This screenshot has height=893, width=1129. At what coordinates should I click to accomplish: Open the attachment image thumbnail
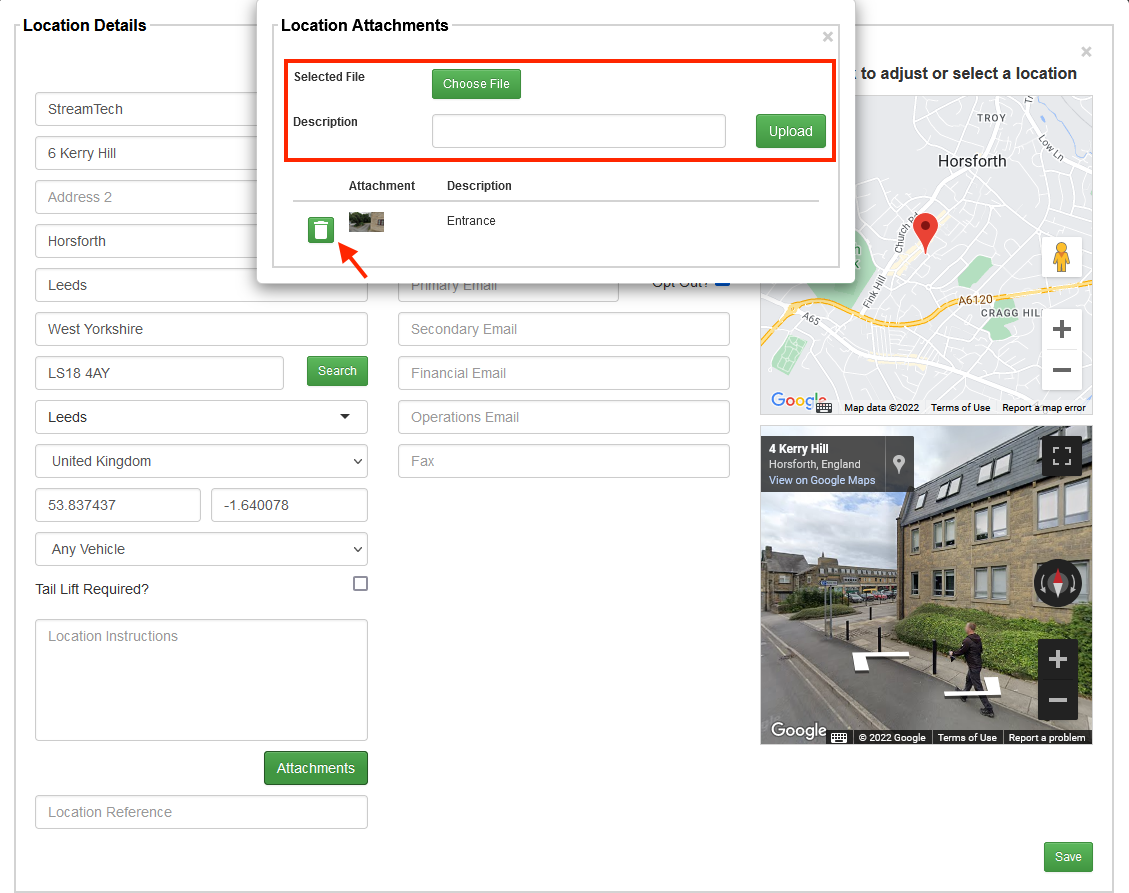click(366, 221)
